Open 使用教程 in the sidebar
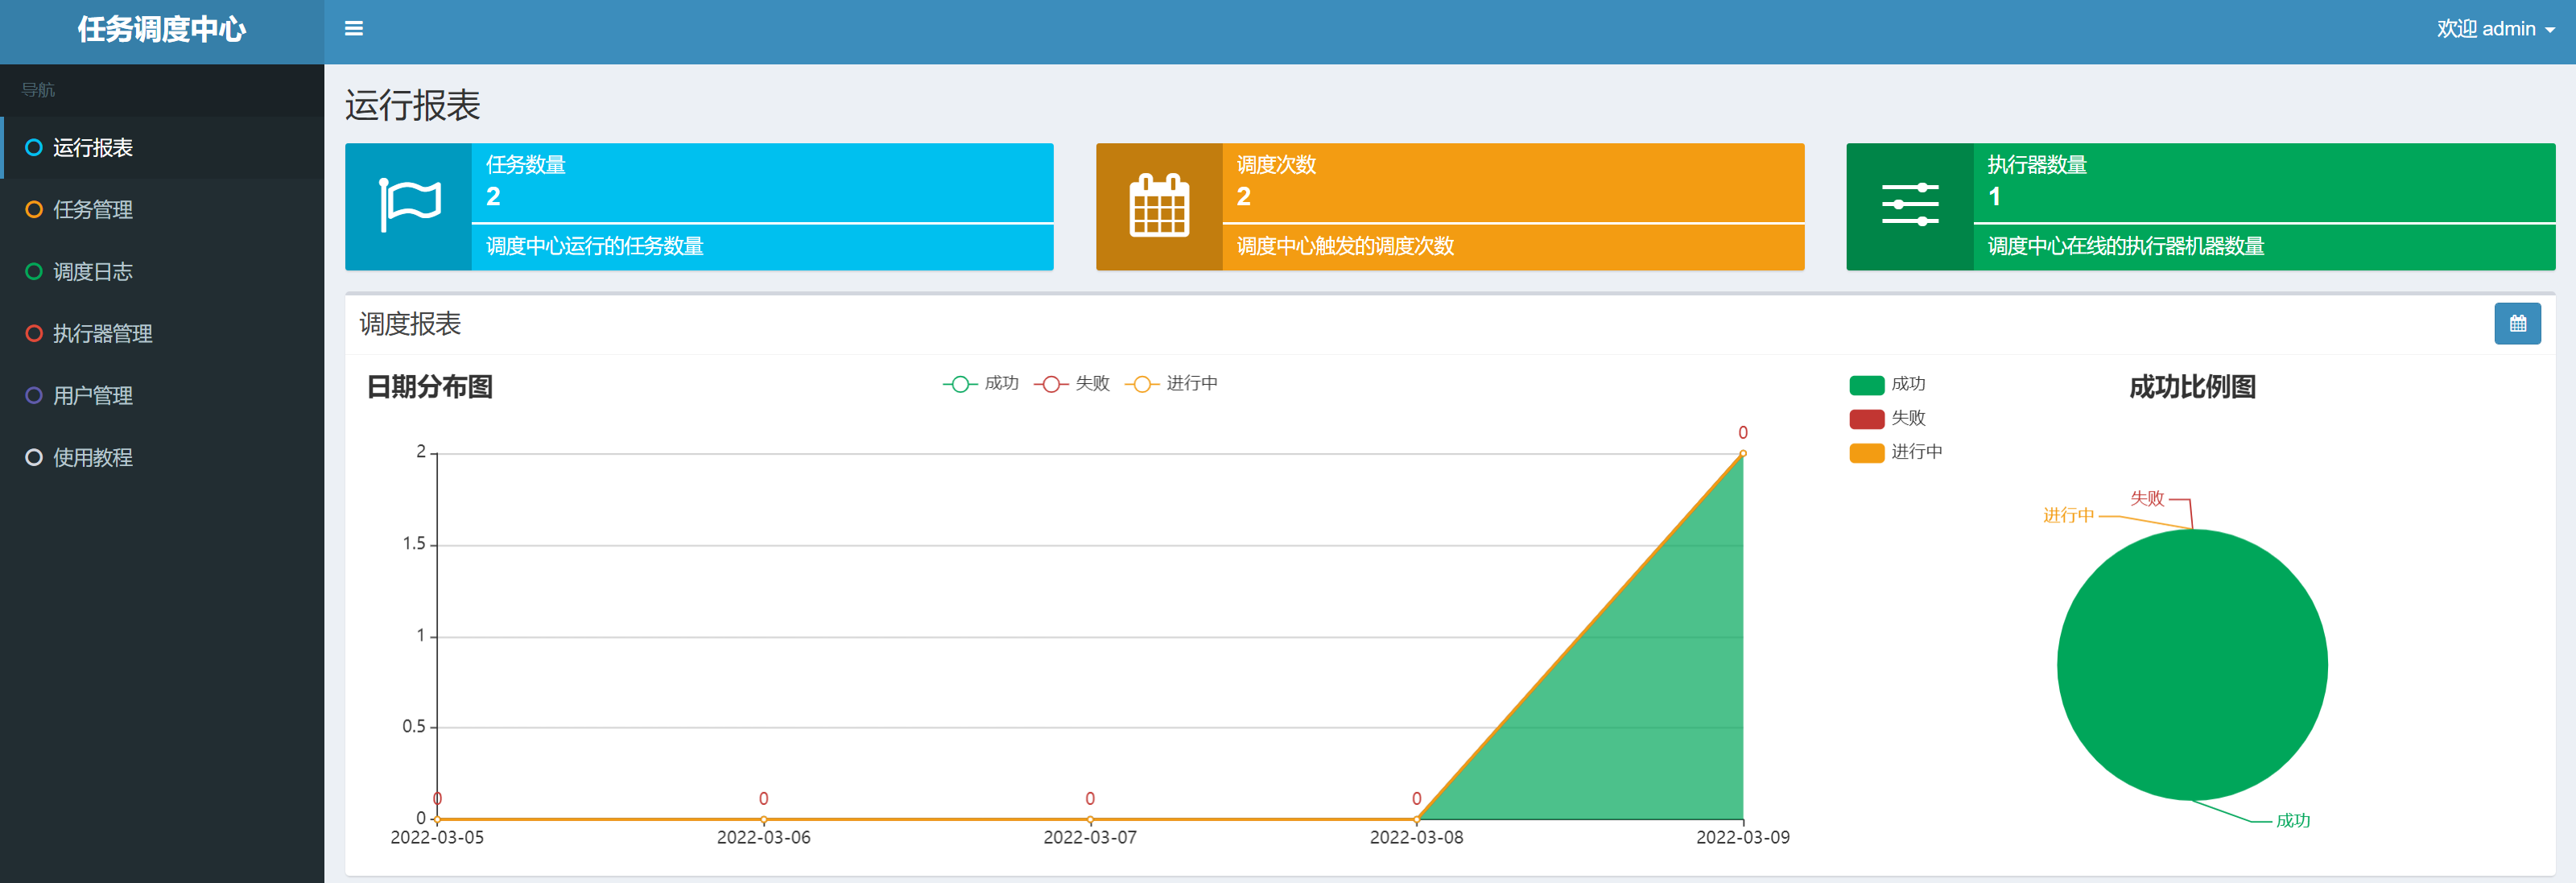Image resolution: width=2576 pixels, height=883 pixels. point(93,458)
